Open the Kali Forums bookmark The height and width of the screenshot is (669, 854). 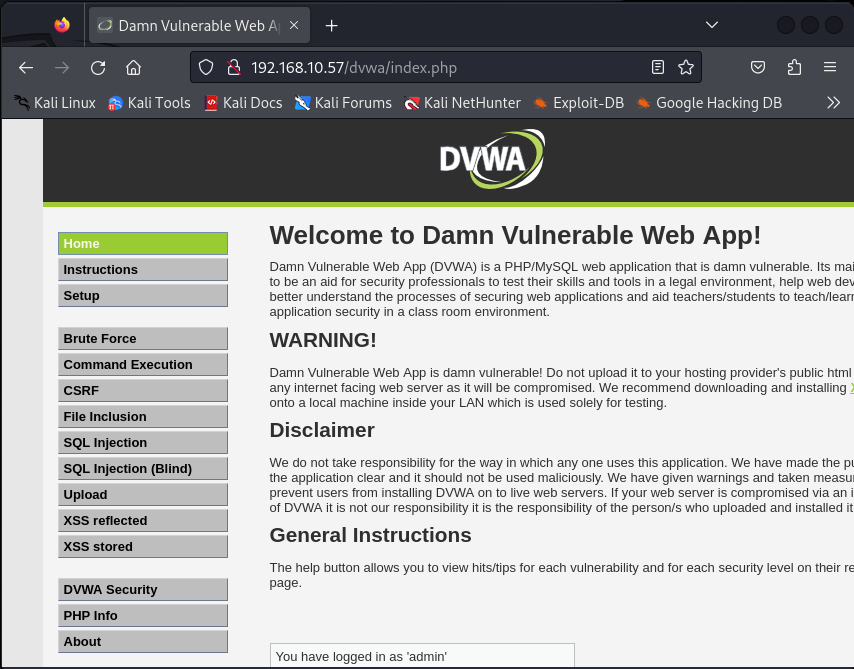[x=343, y=102]
